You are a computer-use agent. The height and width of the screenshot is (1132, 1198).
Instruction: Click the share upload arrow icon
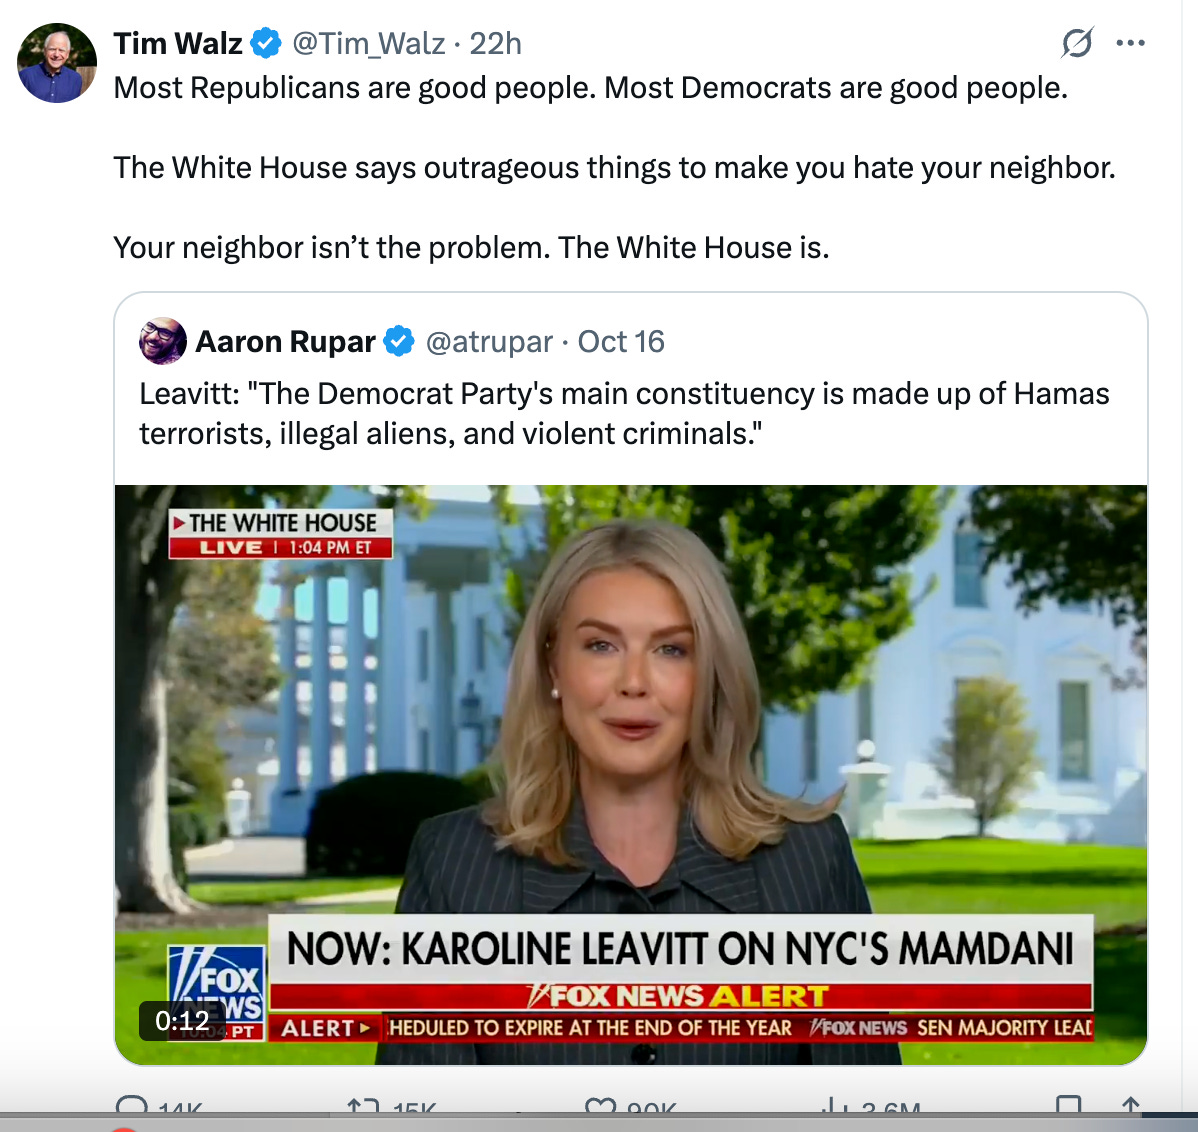pyautogui.click(x=1131, y=1105)
